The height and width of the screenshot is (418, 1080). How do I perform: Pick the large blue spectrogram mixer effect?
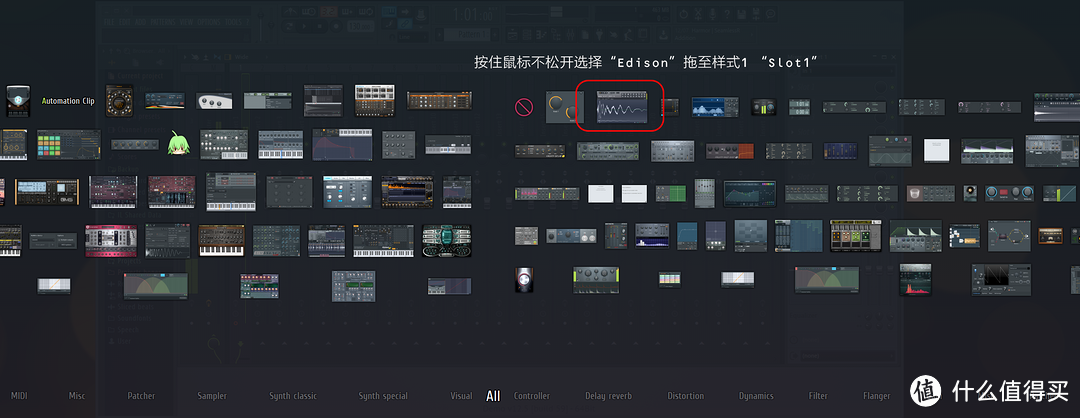point(798,236)
